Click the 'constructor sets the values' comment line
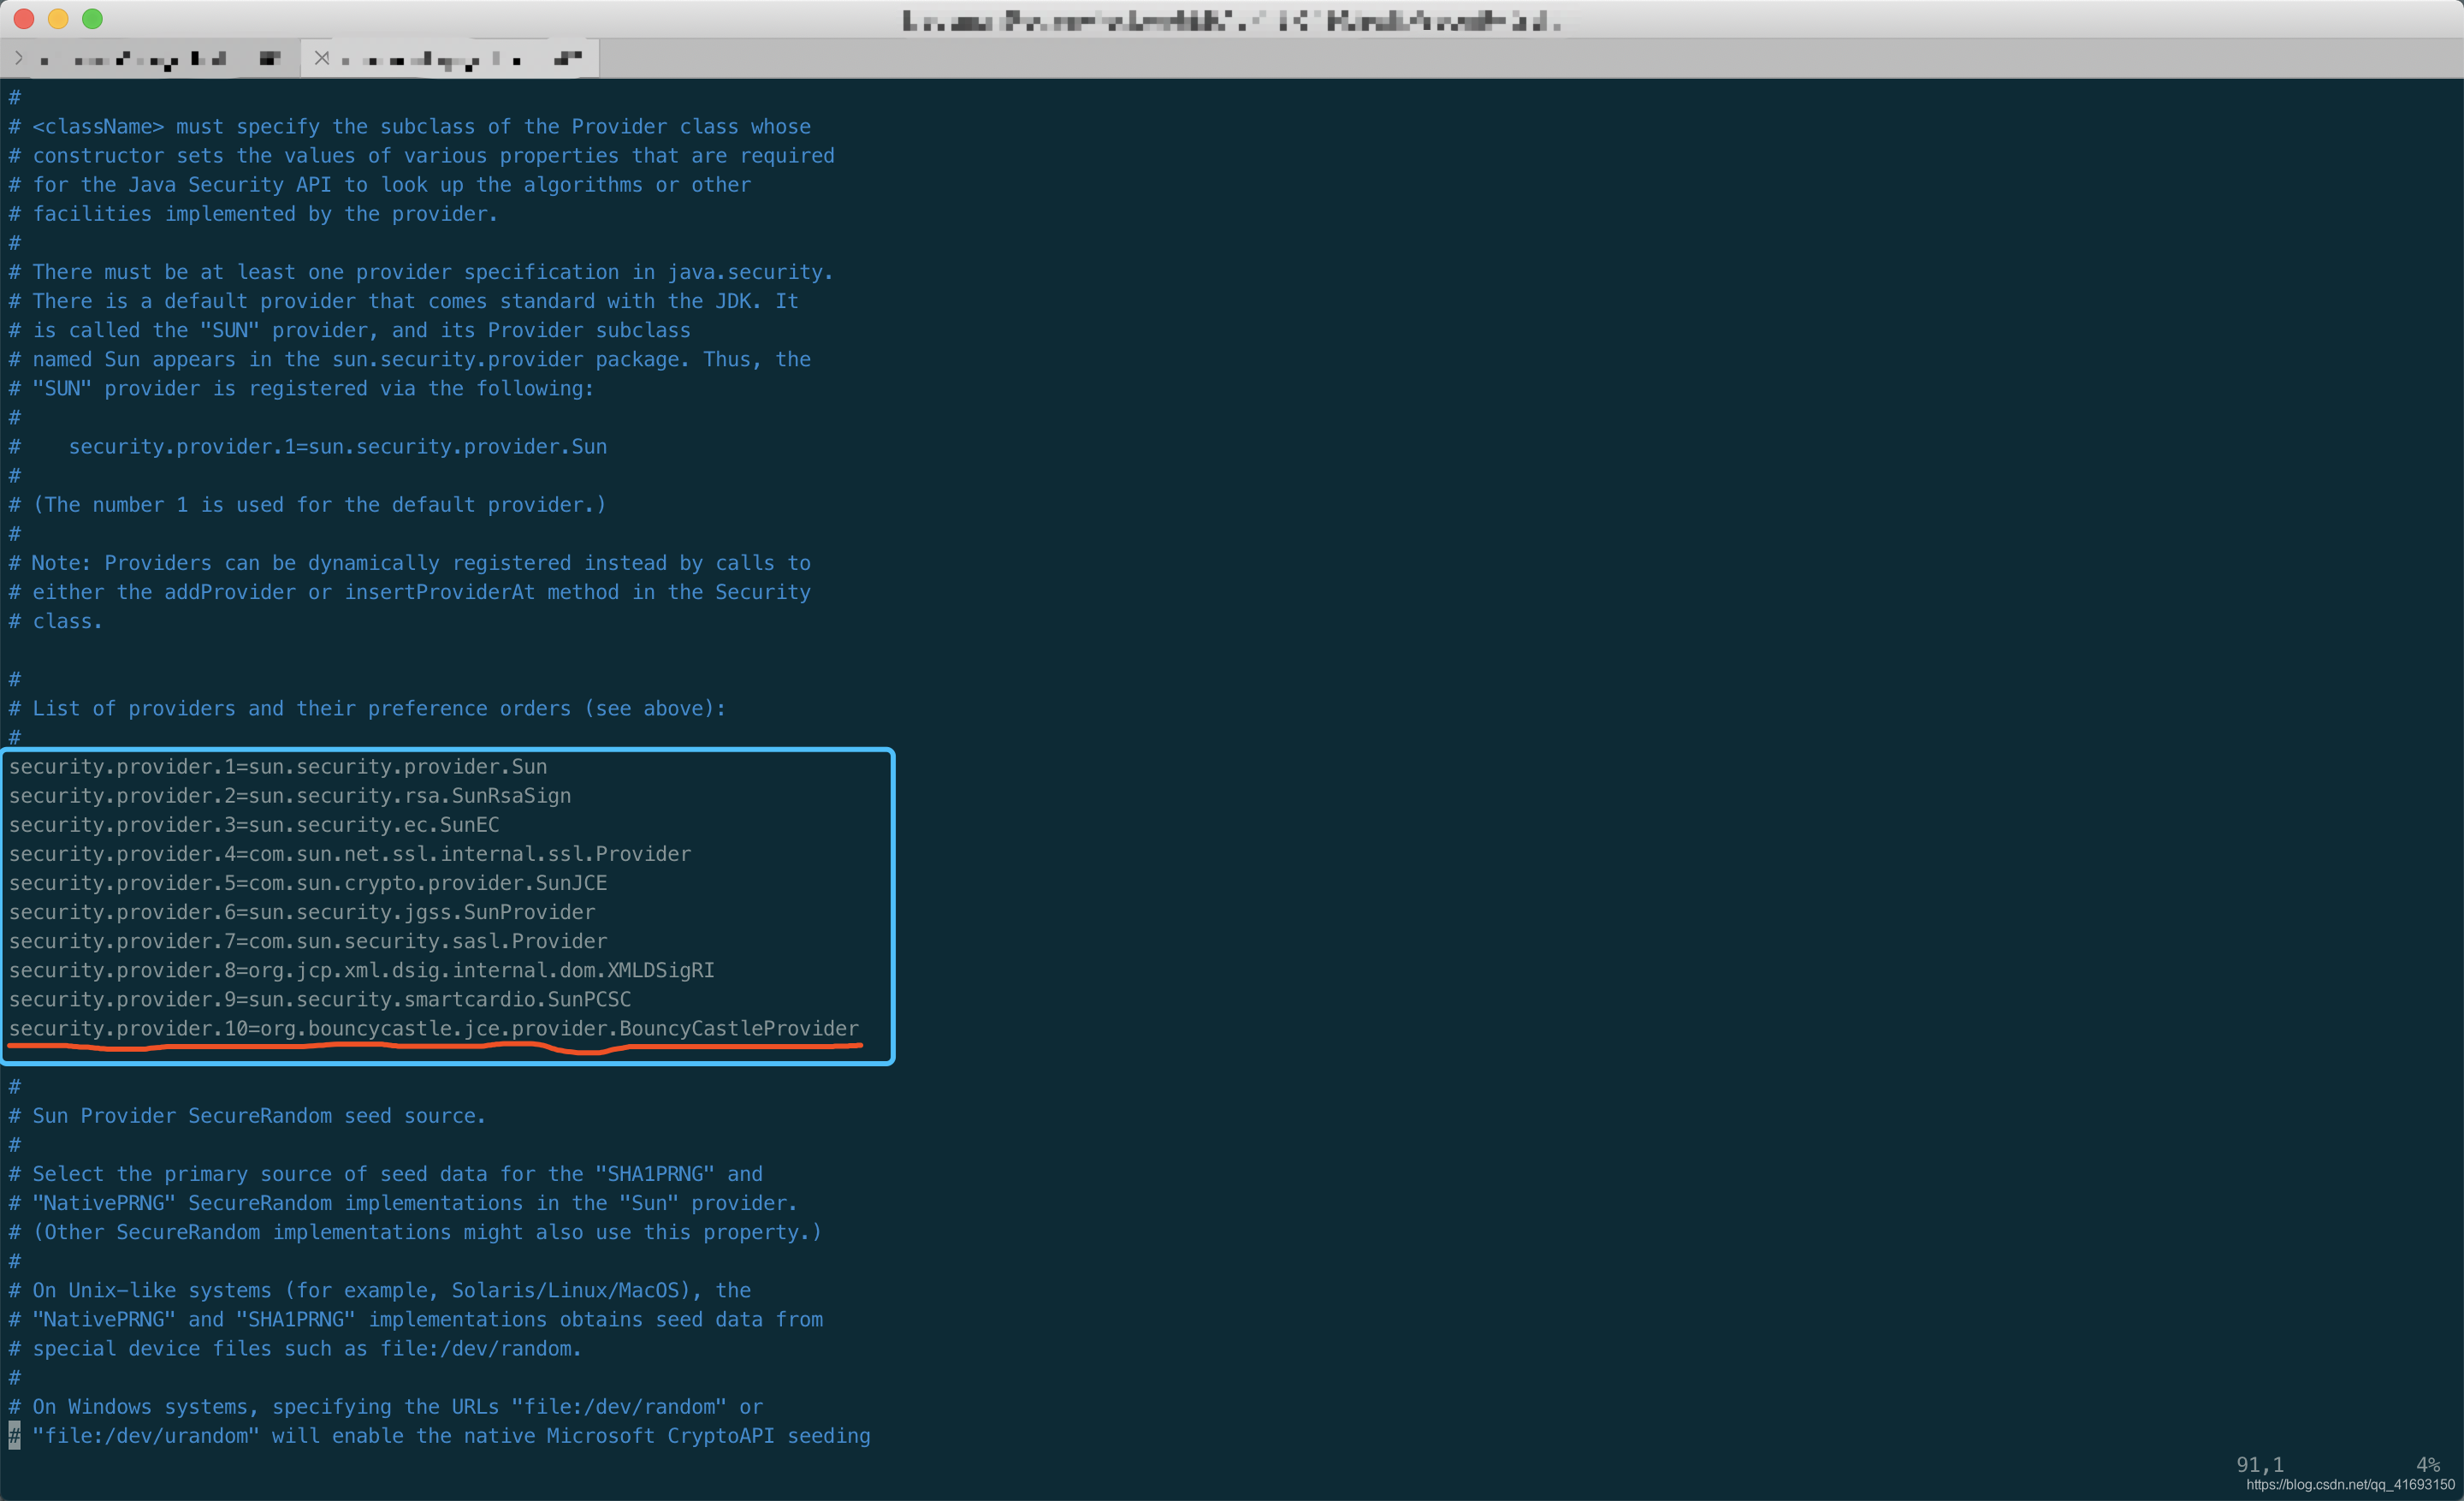The width and height of the screenshot is (2464, 1501). click(x=422, y=156)
